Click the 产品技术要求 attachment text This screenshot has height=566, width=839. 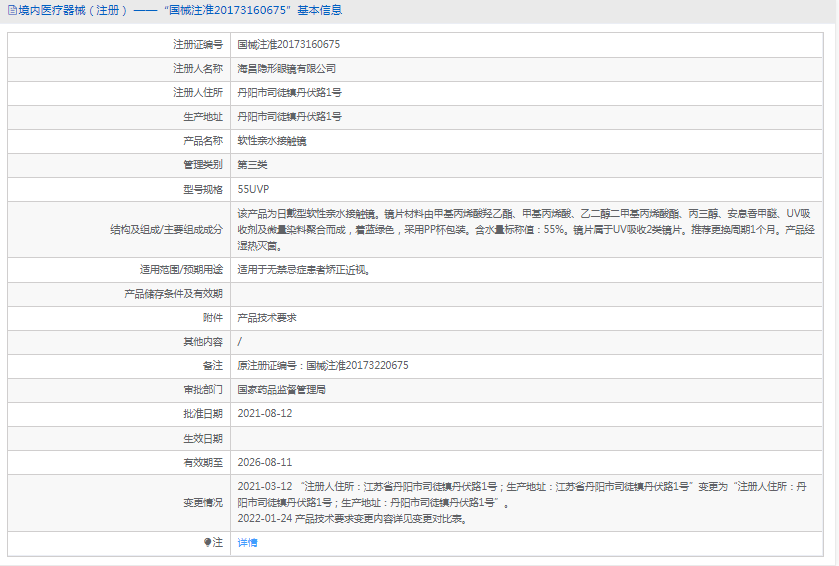[x=266, y=317]
